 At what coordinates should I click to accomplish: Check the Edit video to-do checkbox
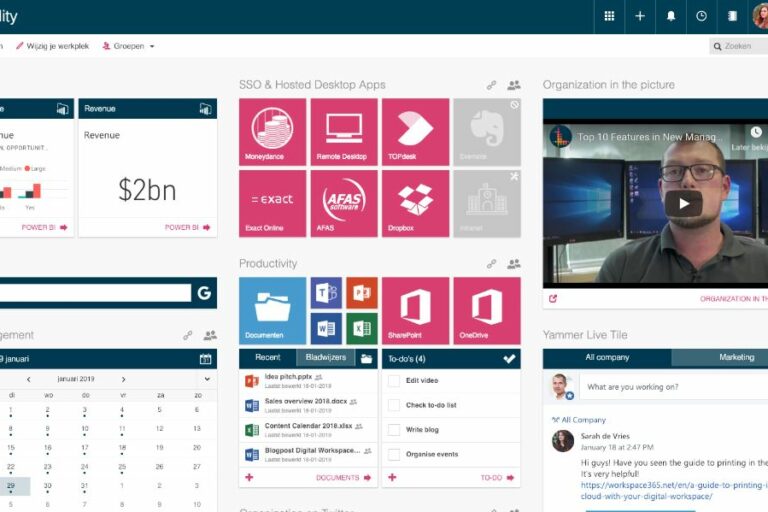click(x=394, y=381)
